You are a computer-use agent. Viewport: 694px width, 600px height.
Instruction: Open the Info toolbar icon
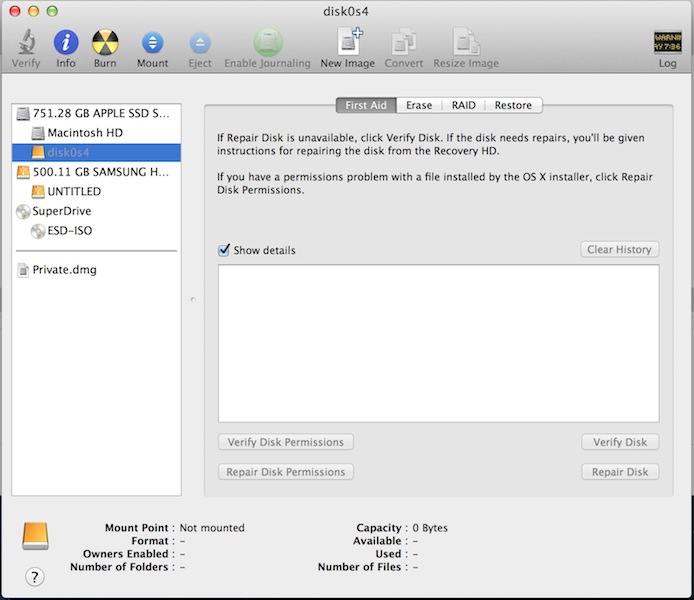click(66, 42)
